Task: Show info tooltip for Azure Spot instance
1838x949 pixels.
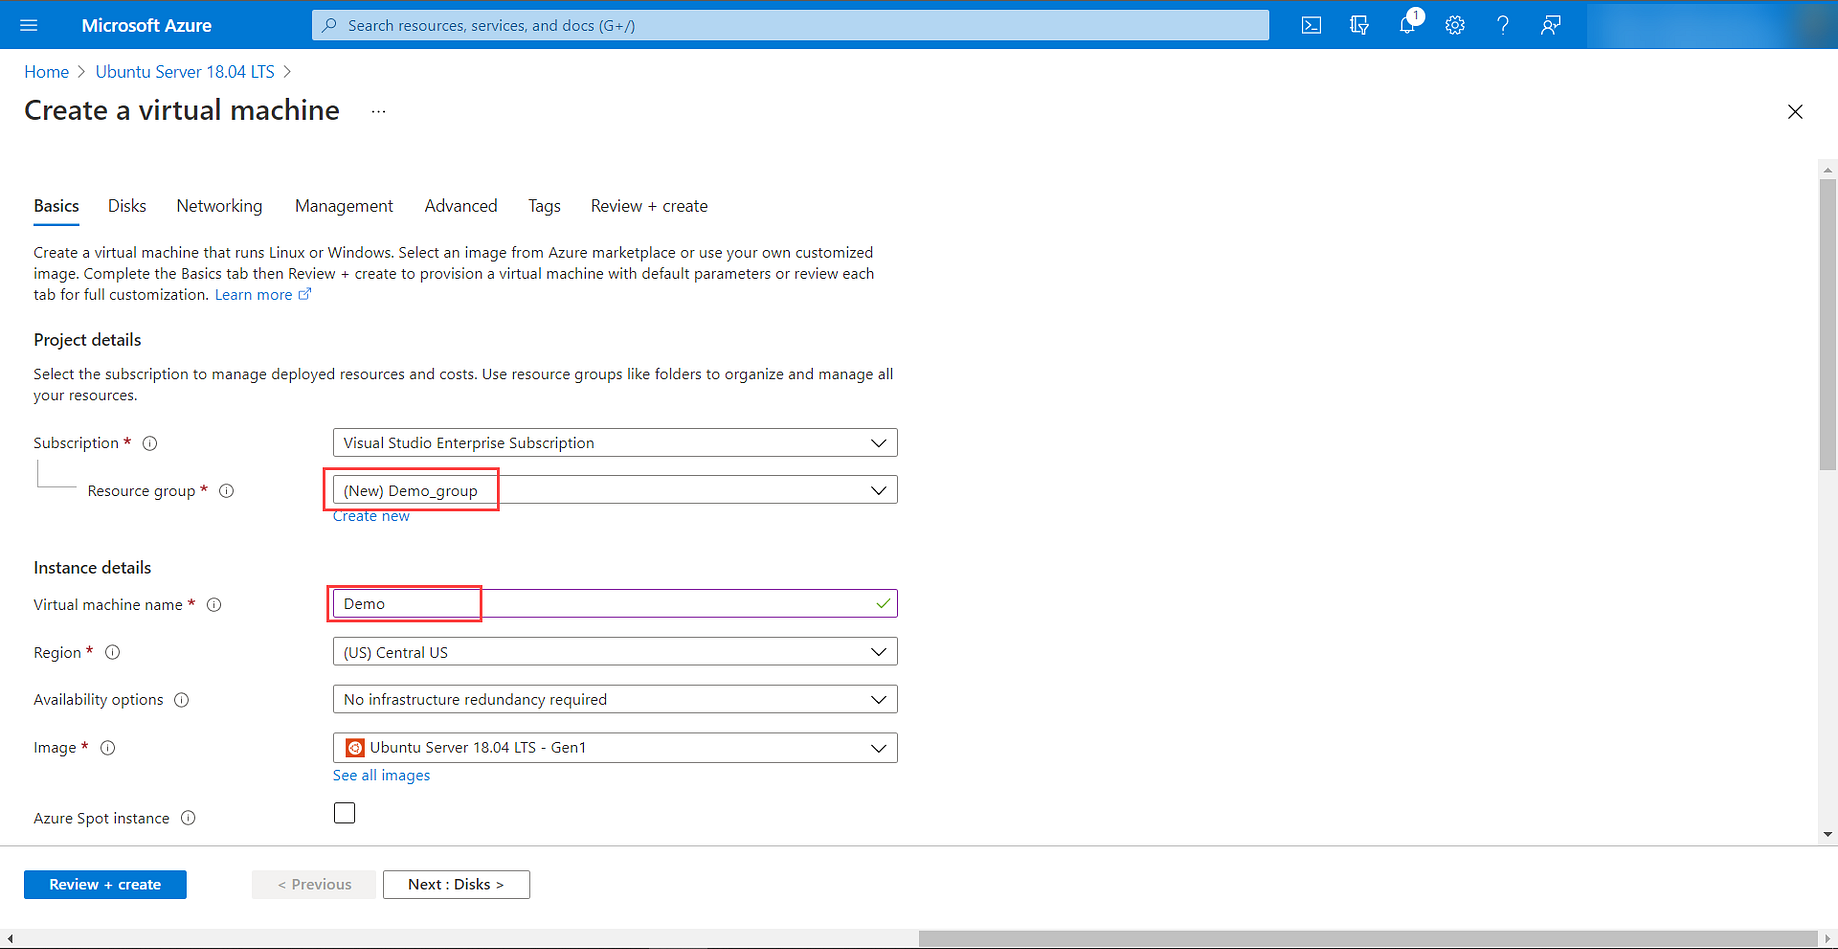Action: [x=188, y=818]
